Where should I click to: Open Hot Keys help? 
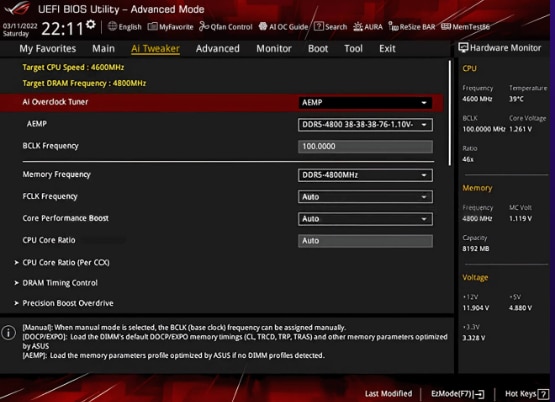tap(526, 394)
